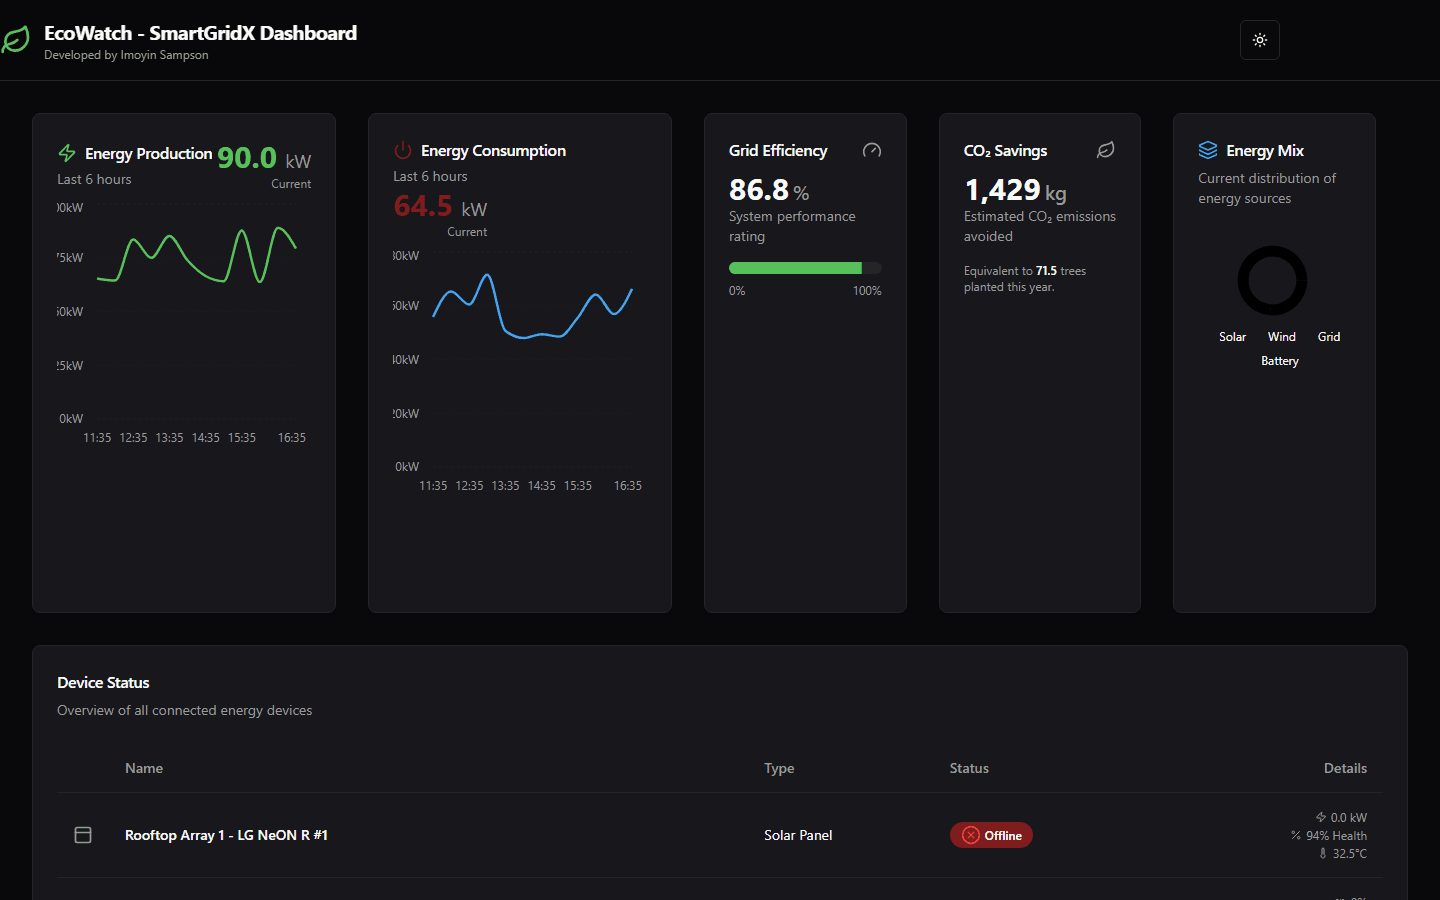Toggle the light/dark theme sun button

click(1260, 40)
